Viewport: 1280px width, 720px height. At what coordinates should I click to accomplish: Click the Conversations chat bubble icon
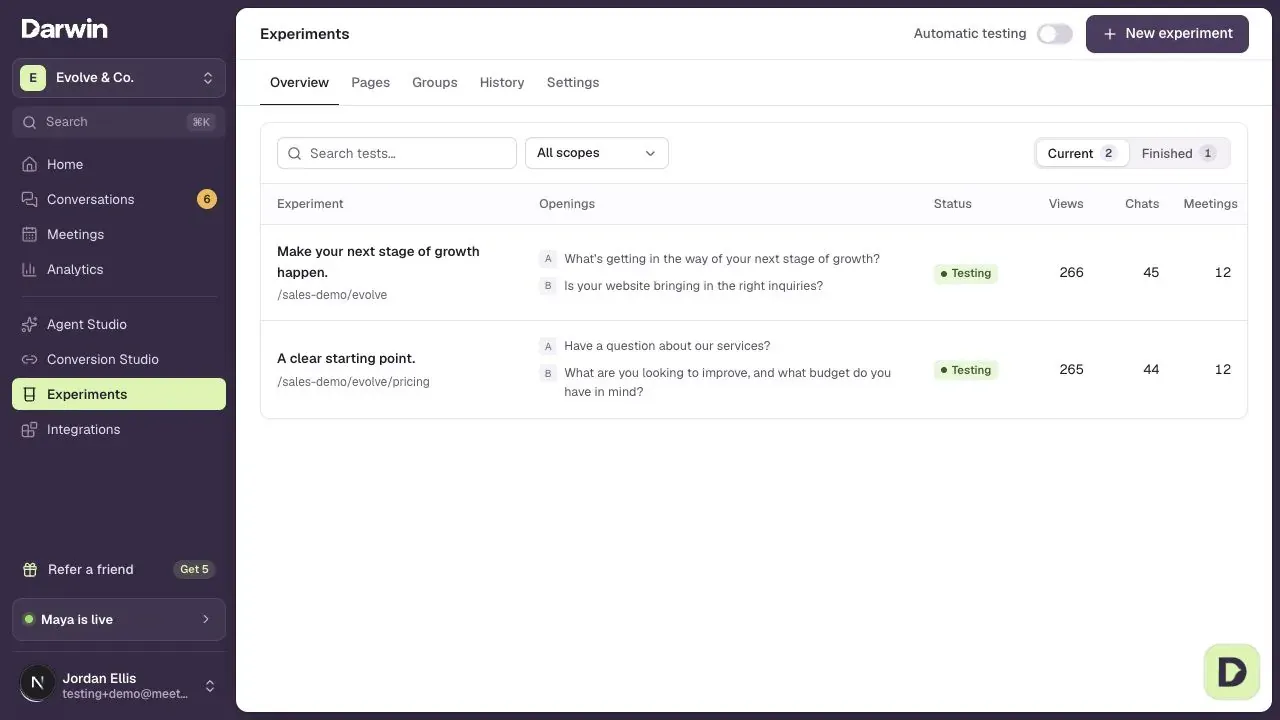pyautogui.click(x=29, y=199)
